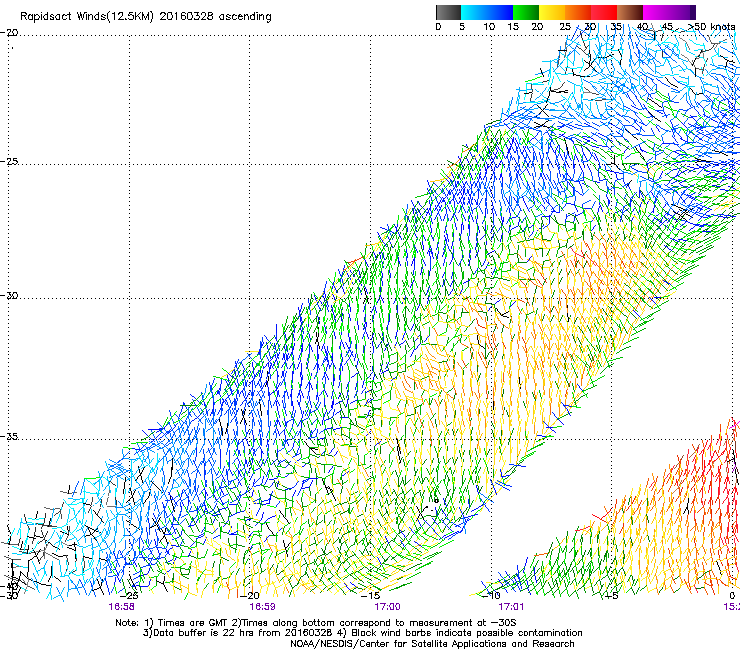Image resolution: width=740 pixels, height=650 pixels.
Task: Click the '-25' latitude label on left axis
Action: click(x=9, y=161)
